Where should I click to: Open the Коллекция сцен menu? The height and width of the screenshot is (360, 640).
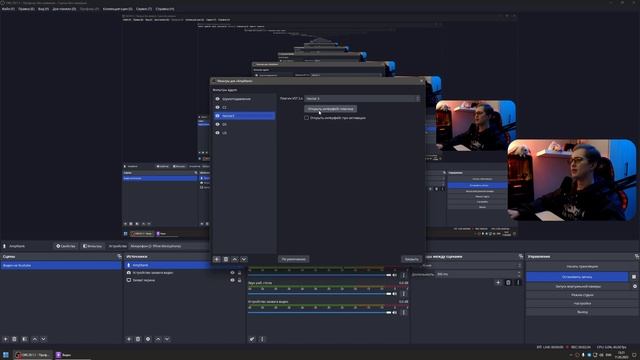[118, 9]
